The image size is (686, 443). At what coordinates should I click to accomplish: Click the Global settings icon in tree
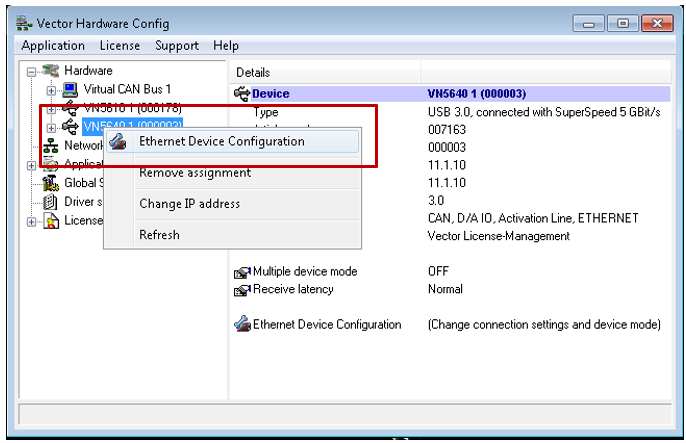click(x=51, y=183)
